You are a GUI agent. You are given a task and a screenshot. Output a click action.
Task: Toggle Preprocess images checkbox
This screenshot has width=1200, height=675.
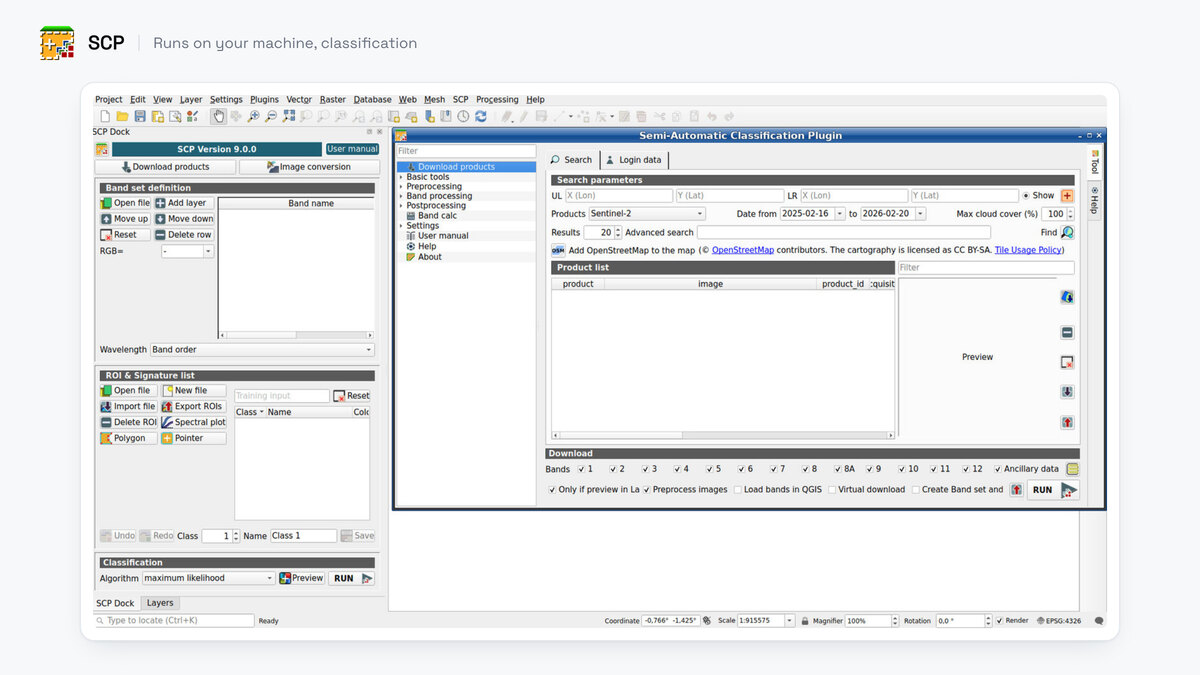tap(647, 490)
